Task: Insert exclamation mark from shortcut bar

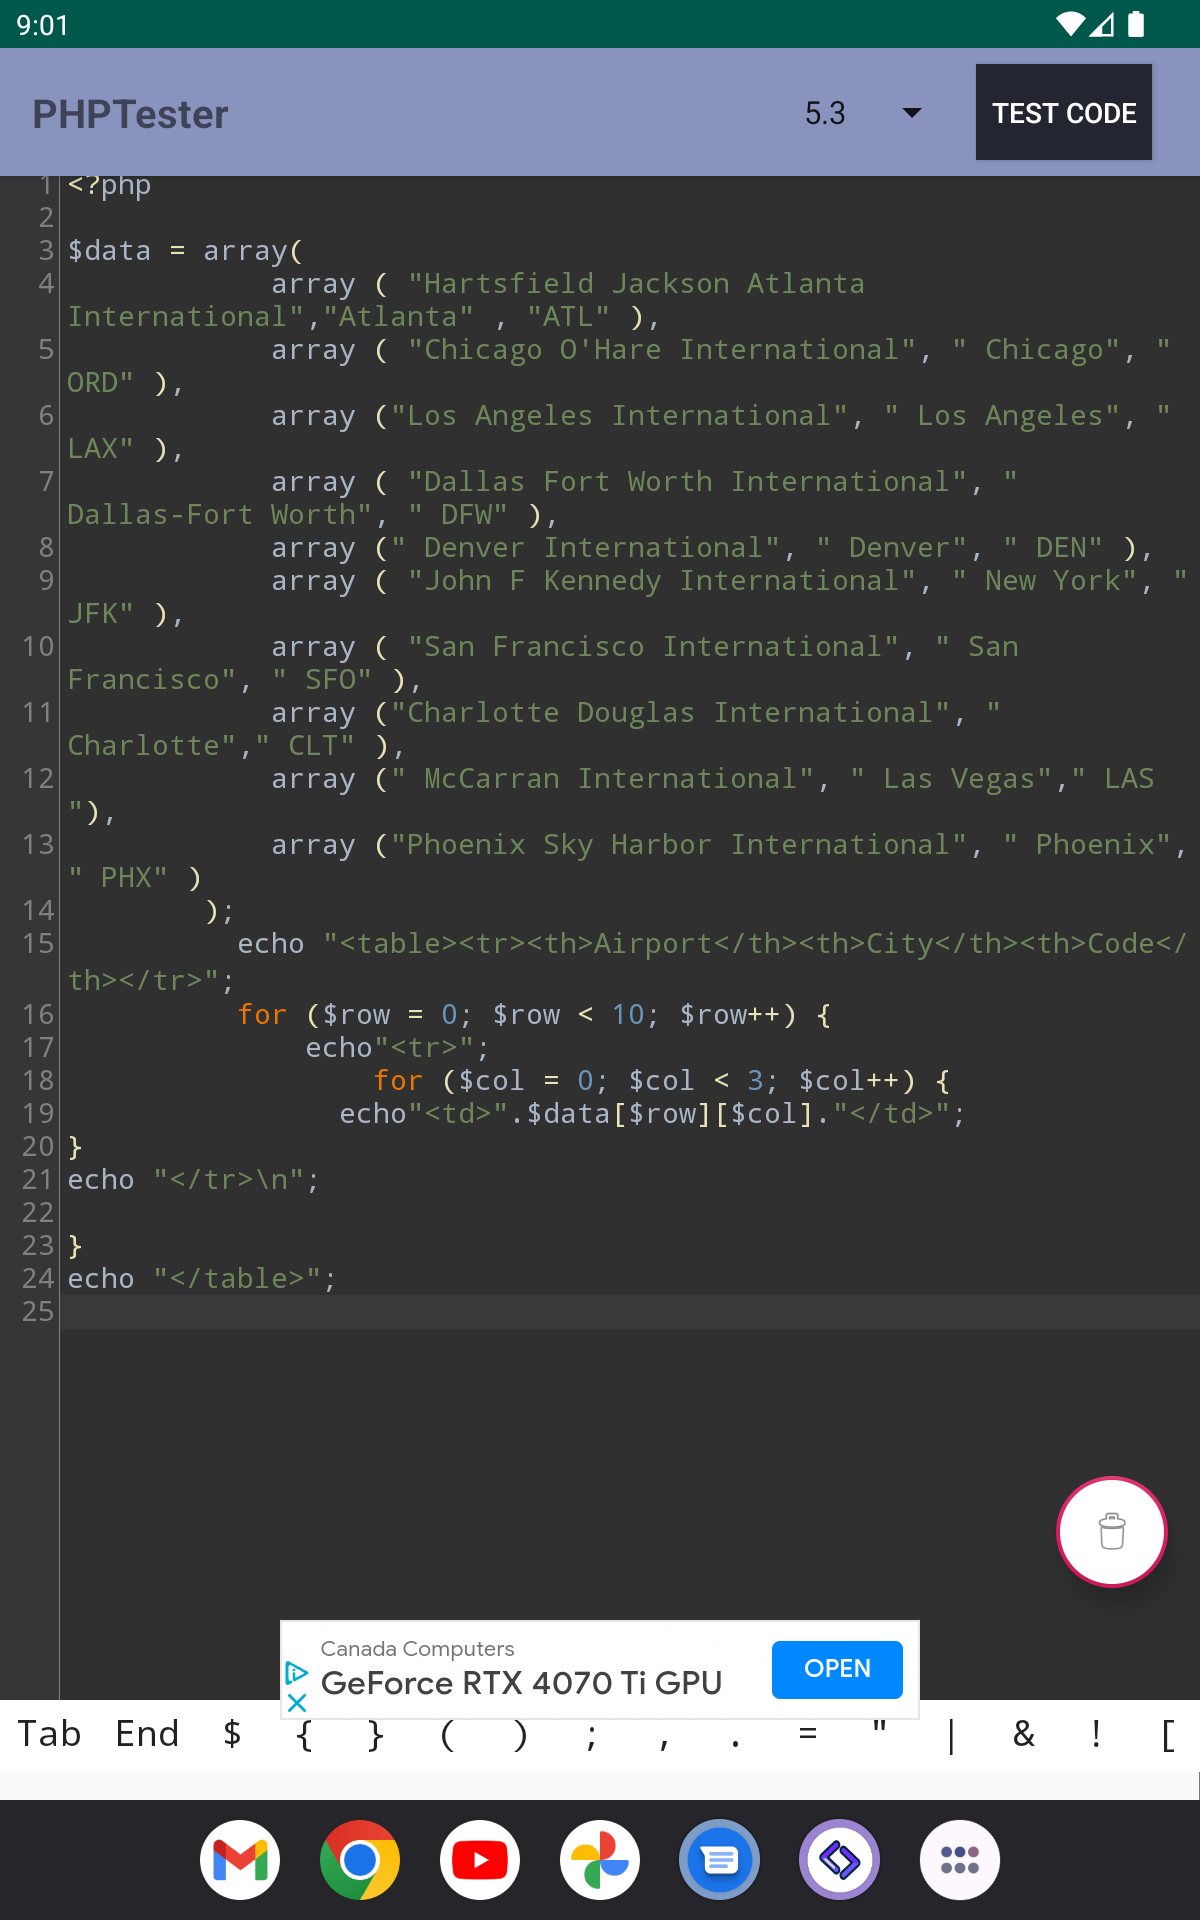Action: click(x=1096, y=1734)
